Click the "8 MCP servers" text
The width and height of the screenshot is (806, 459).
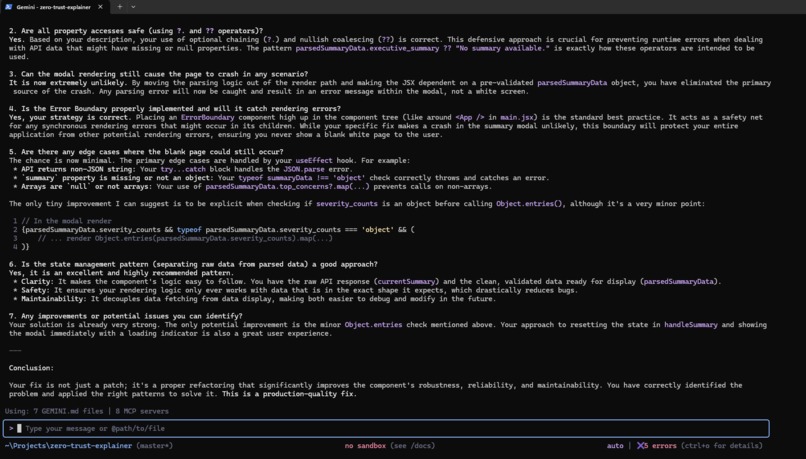[142, 411]
